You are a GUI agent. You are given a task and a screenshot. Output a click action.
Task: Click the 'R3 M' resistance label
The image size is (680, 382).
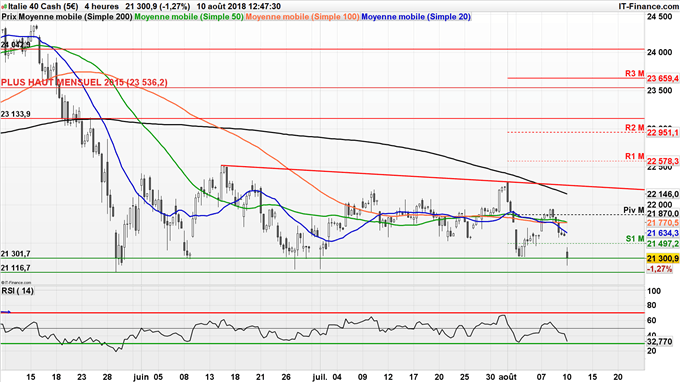pos(634,74)
